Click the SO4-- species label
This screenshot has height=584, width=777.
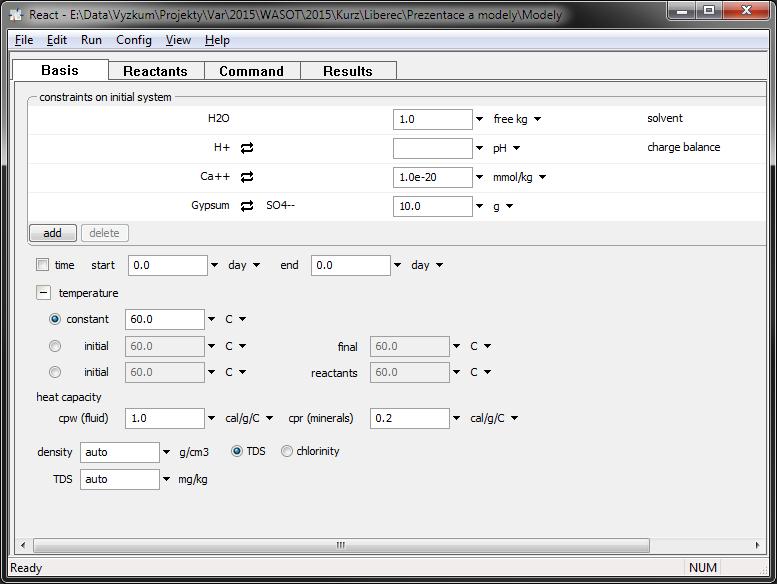pos(280,205)
